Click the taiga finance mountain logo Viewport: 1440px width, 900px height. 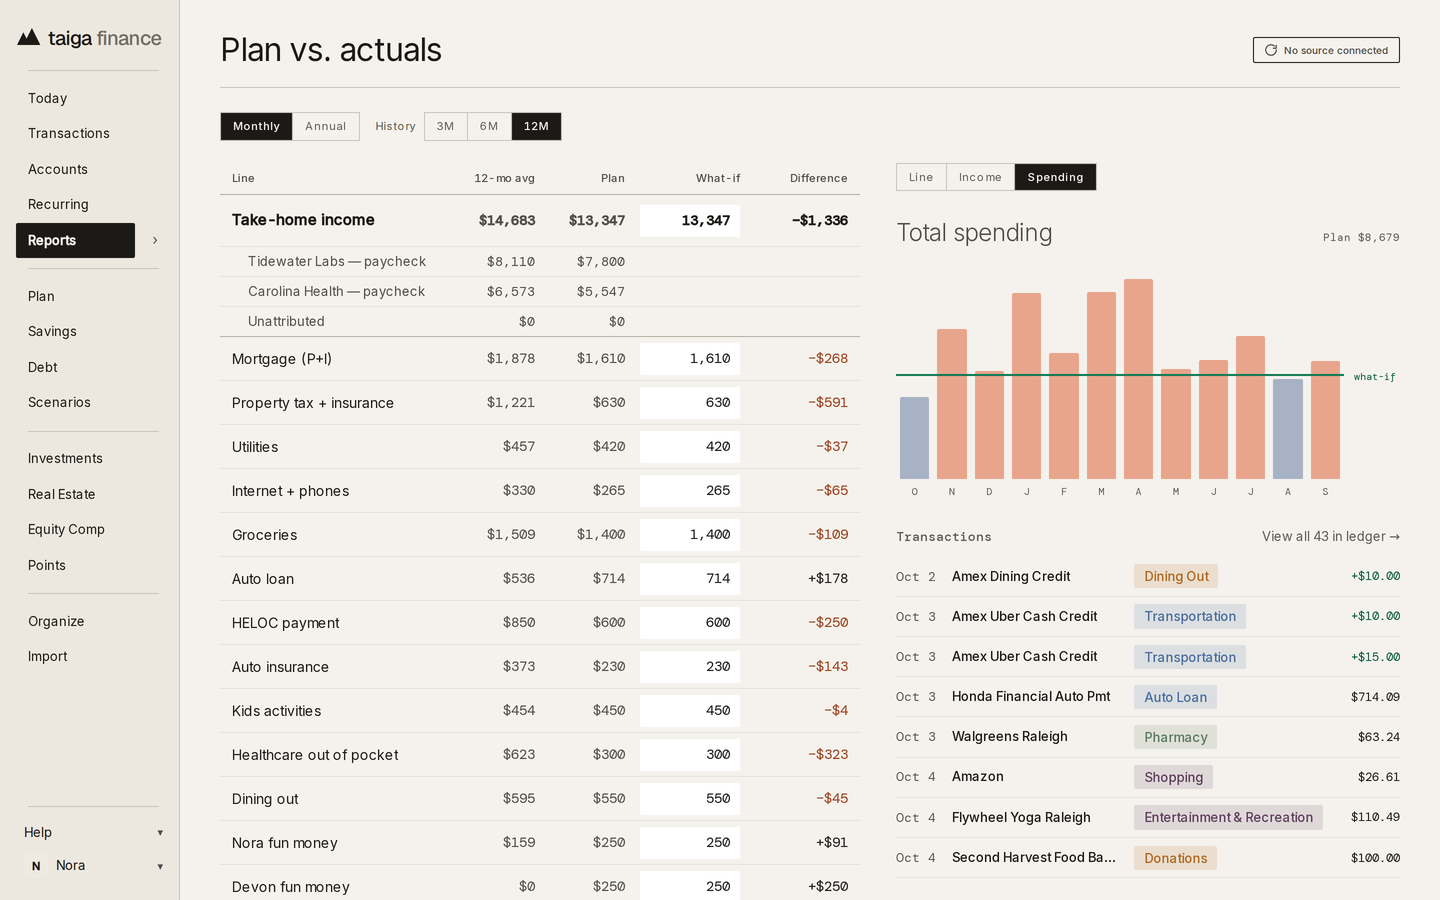(x=29, y=38)
